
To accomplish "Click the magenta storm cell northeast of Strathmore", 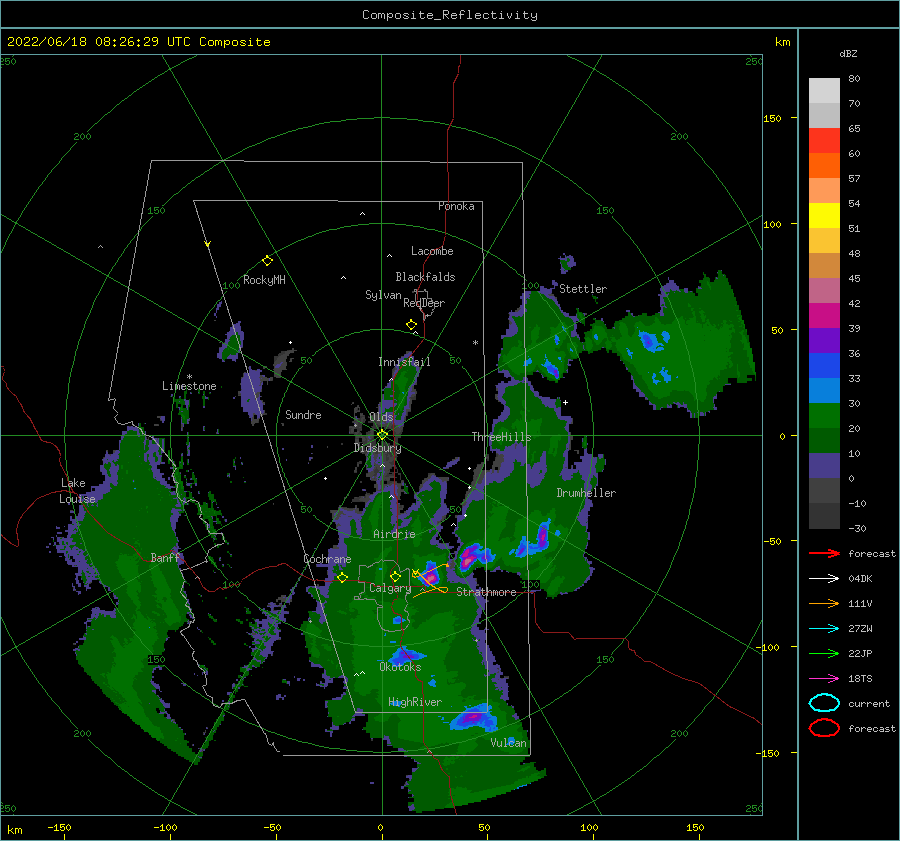I will pyautogui.click(x=470, y=556).
